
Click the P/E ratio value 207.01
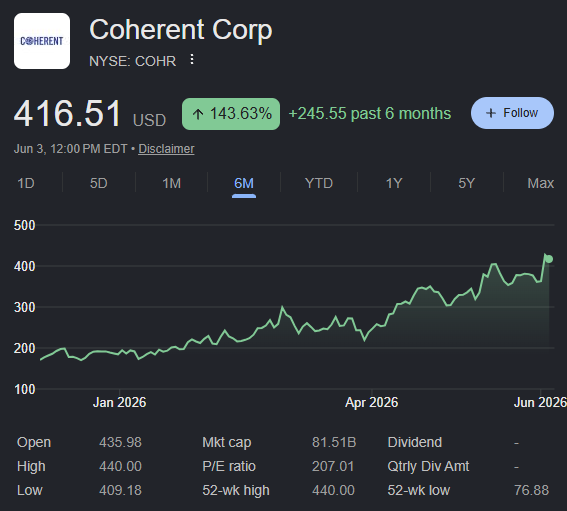click(x=333, y=466)
